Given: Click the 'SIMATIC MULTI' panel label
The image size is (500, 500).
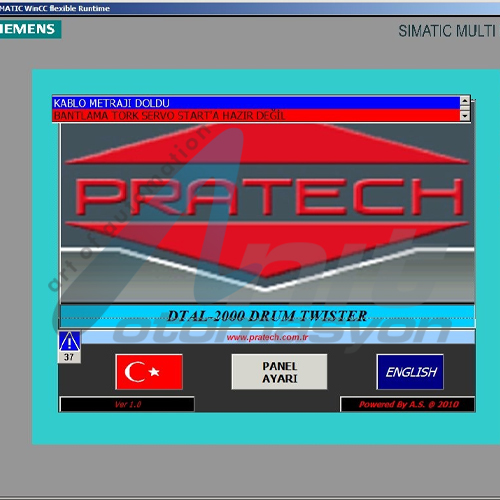Looking at the screenshot, I should [447, 31].
